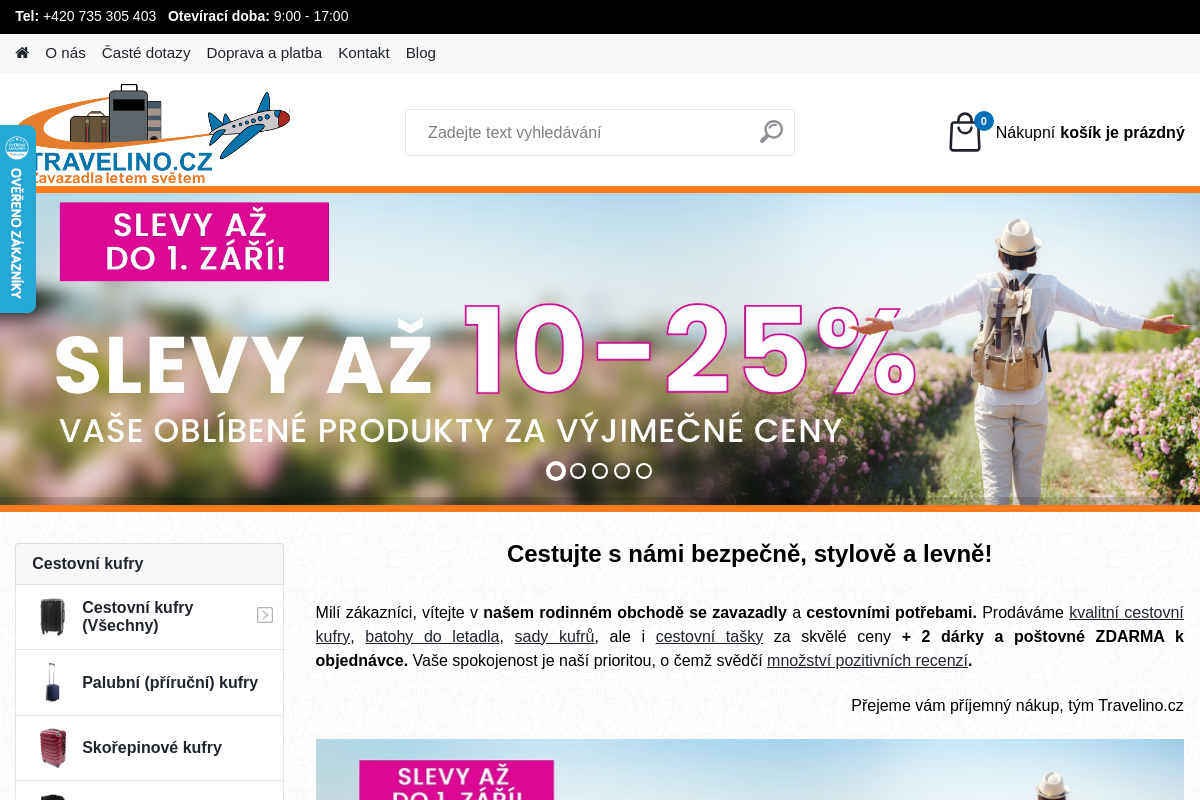
Task: Show the first banner slide
Action: click(x=556, y=471)
